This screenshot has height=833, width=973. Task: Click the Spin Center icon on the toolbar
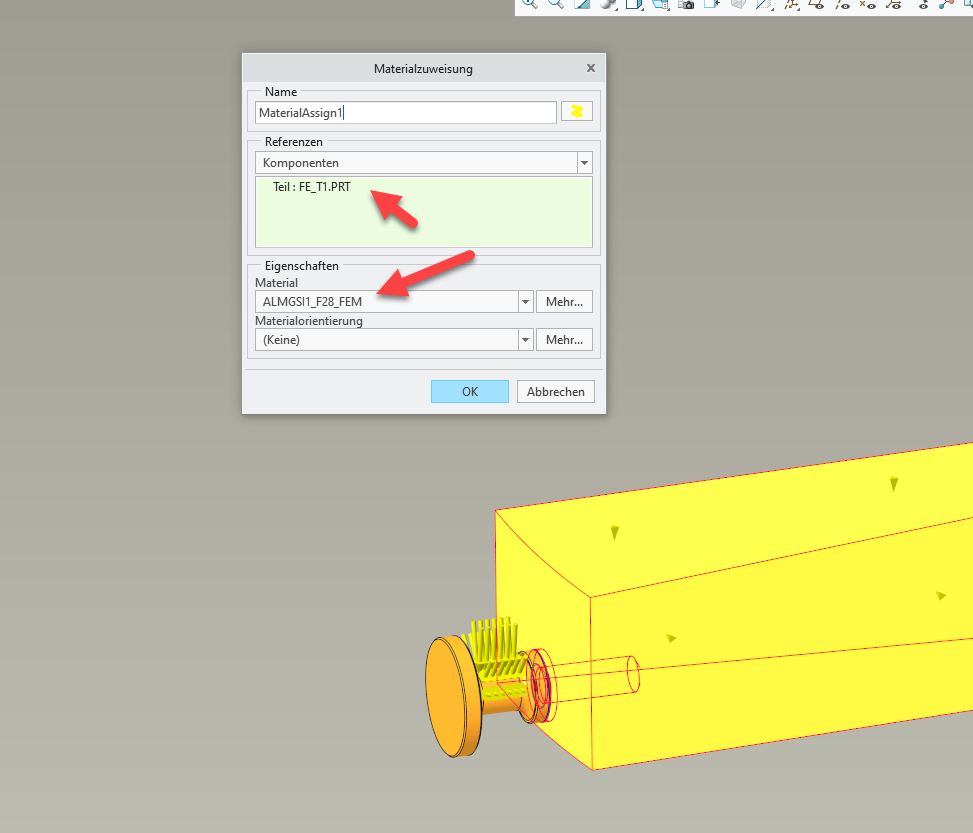point(944,6)
